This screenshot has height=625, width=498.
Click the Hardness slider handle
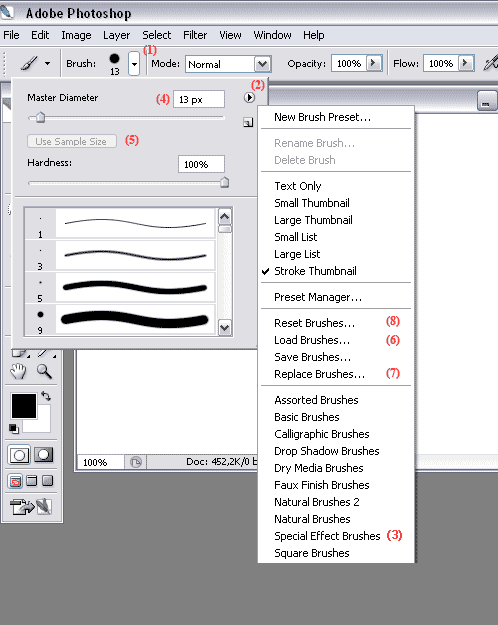pyautogui.click(x=224, y=183)
